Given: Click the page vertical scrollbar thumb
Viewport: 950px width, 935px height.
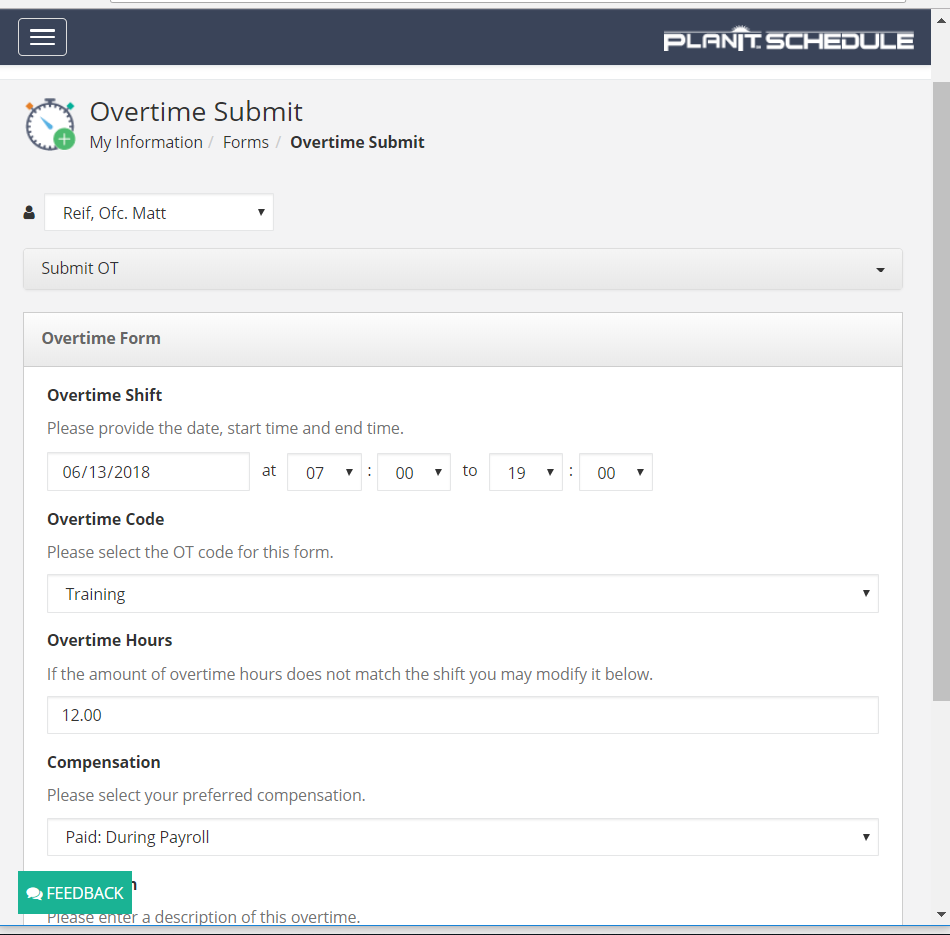Looking at the screenshot, I should tap(941, 391).
